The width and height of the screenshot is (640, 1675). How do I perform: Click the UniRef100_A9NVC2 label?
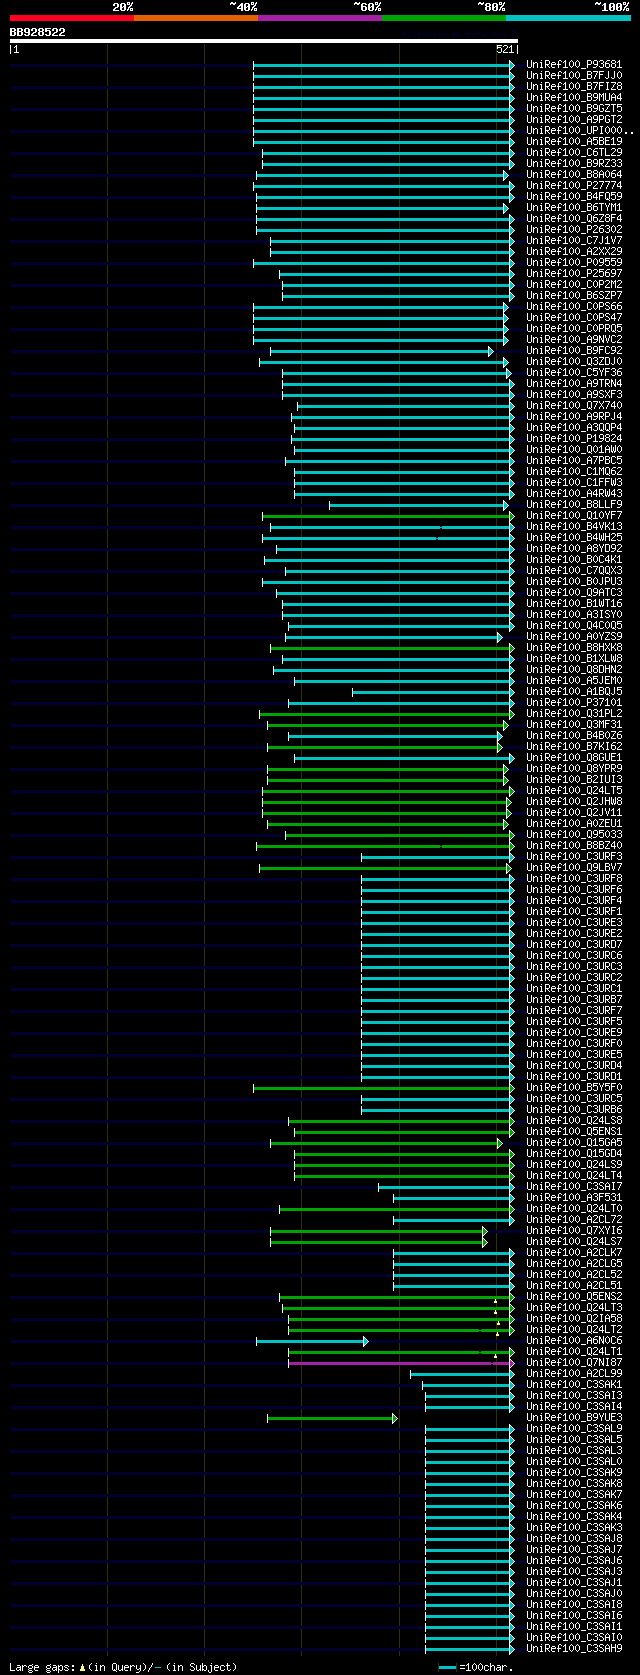point(574,340)
